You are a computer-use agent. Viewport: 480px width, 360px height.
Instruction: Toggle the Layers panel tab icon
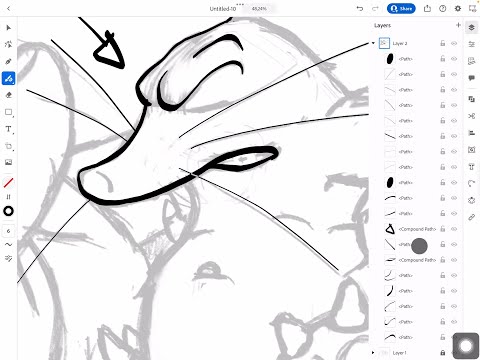pyautogui.click(x=471, y=27)
